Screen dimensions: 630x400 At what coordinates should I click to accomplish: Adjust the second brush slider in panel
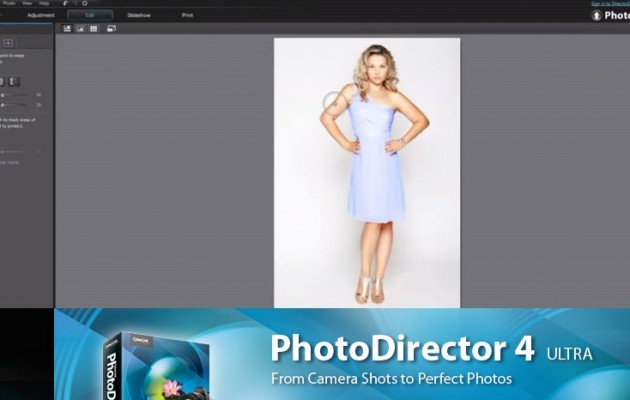point(14,105)
